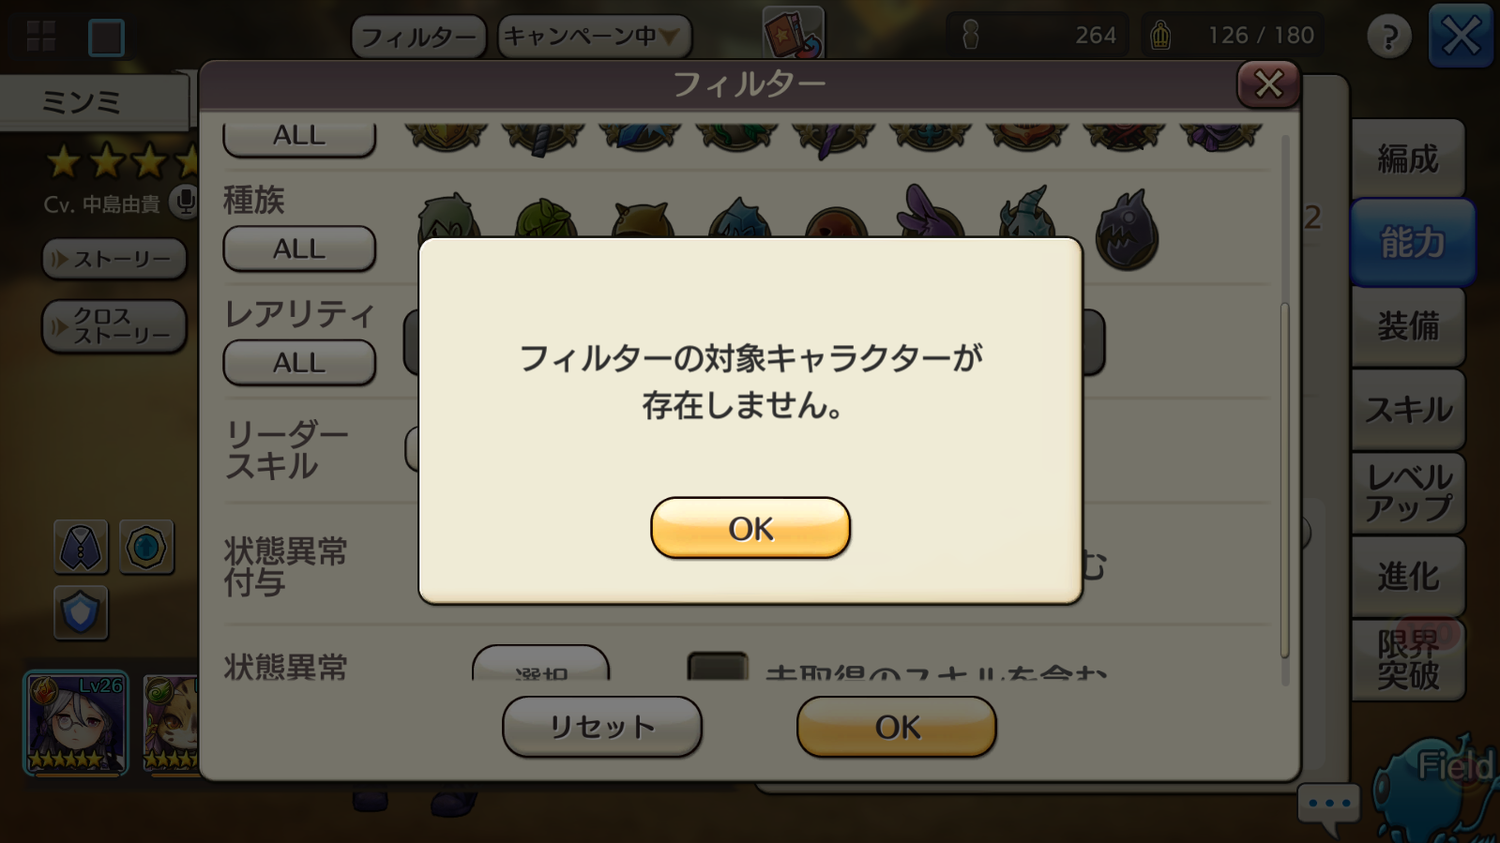Toggle the 種族 ALL button
Viewport: 1500px width, 843px height.
pyautogui.click(x=299, y=249)
